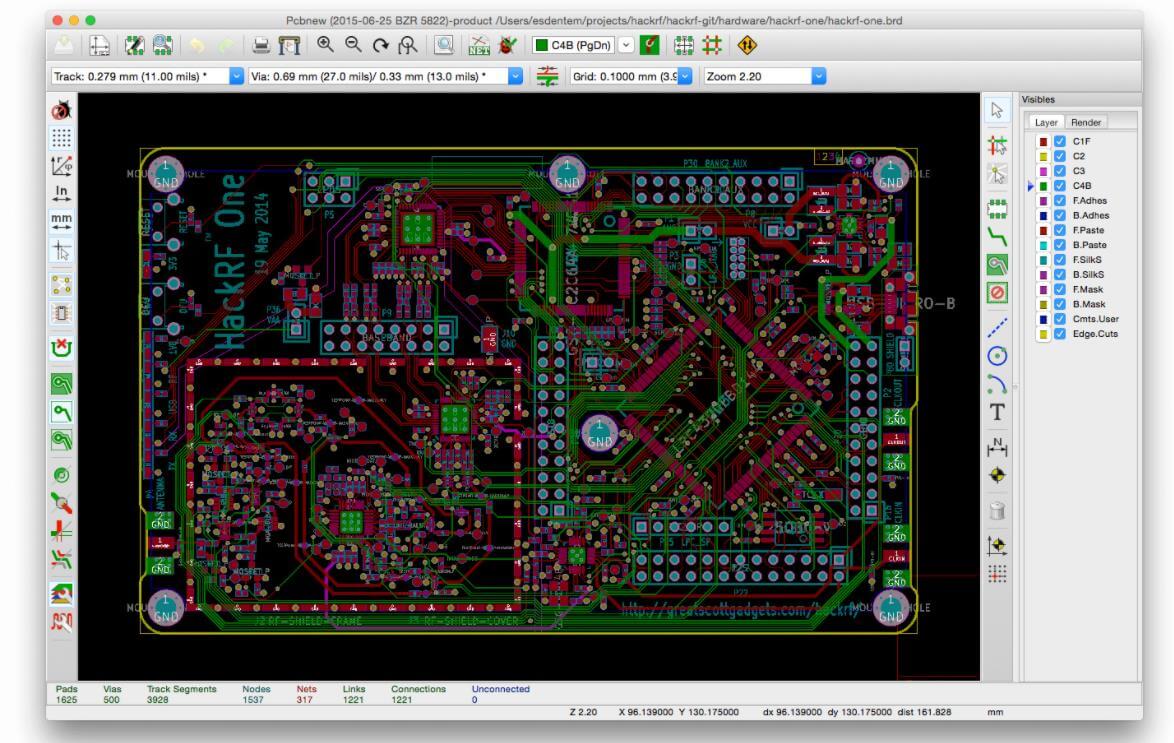Screen dimensions: 1174x743
Task: Click Track Segments 3928 in status bar
Action: 181,694
